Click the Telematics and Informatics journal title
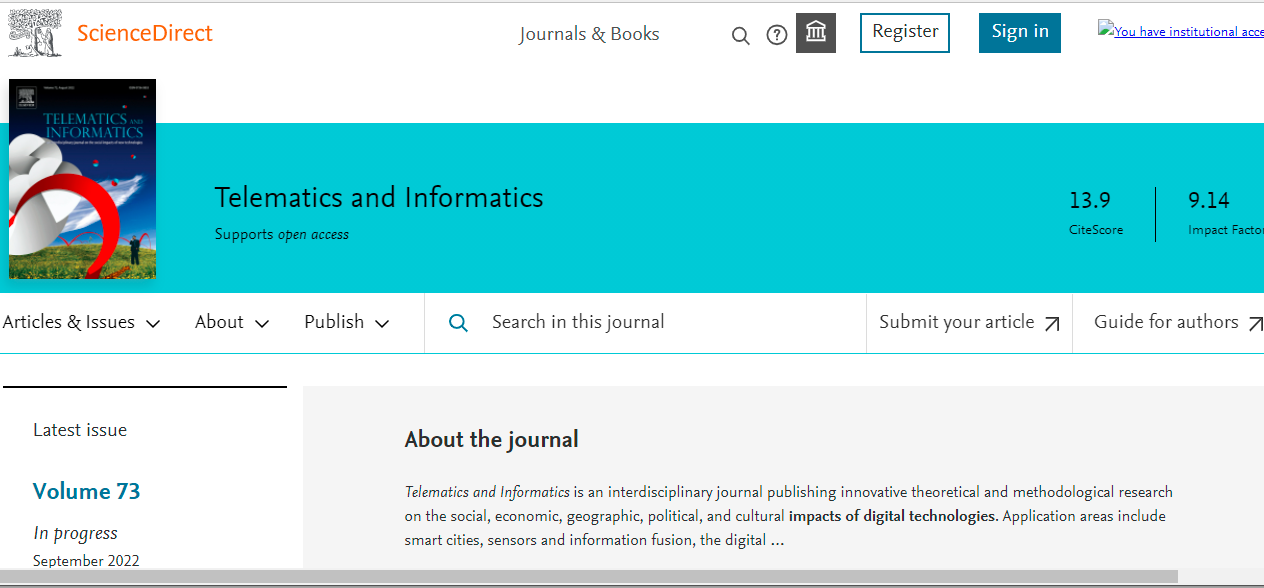The image size is (1264, 588). point(379,198)
